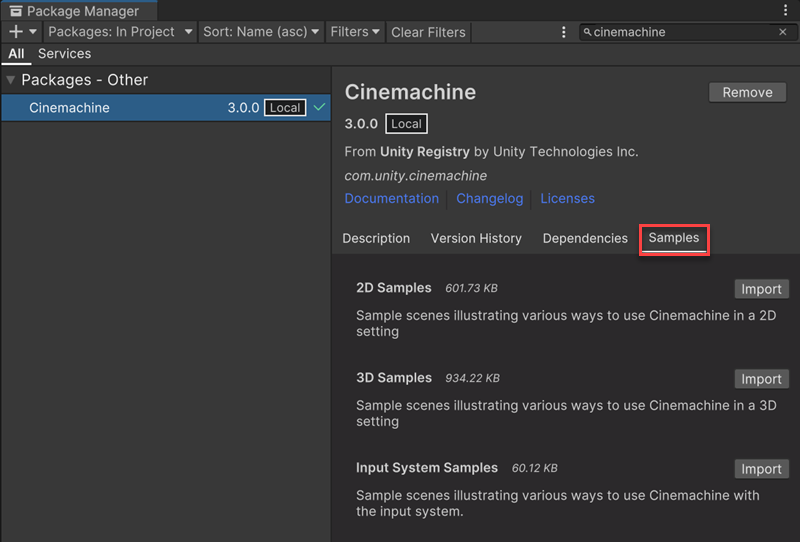Import the 2D Samples

(761, 289)
